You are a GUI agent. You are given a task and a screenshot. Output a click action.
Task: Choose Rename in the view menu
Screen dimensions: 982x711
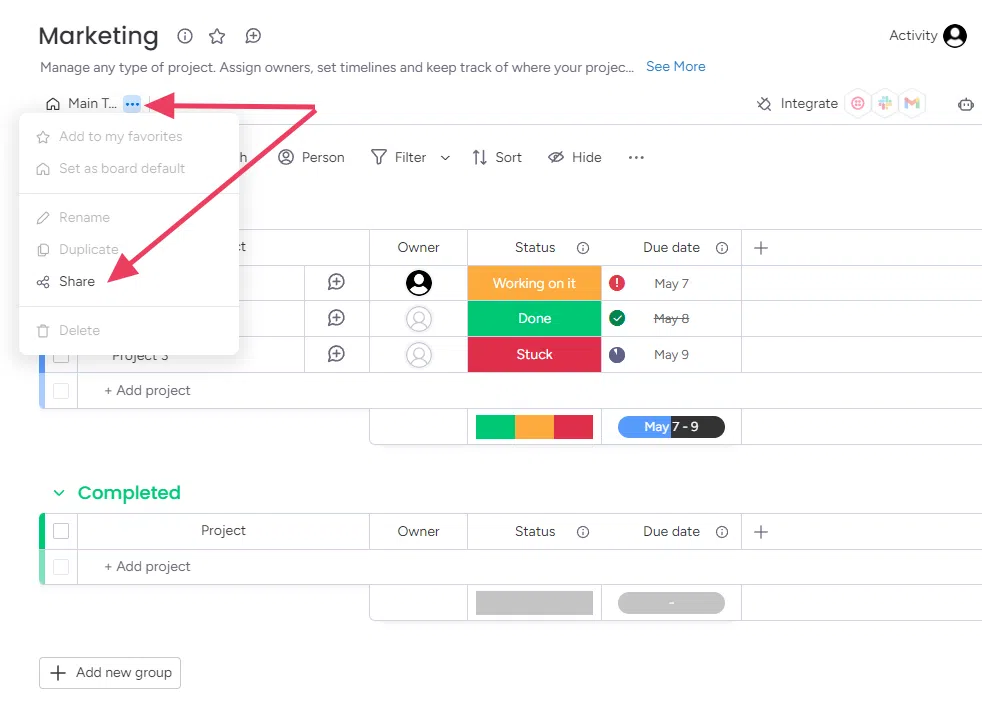84,218
